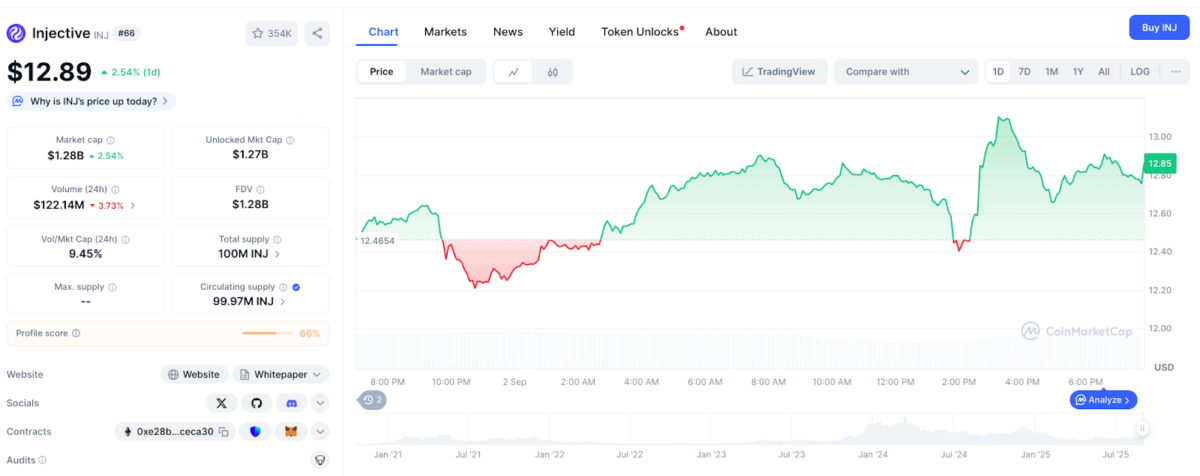This screenshot has width=1200, height=476.
Task: Open Injective's Discord link
Action: click(291, 403)
